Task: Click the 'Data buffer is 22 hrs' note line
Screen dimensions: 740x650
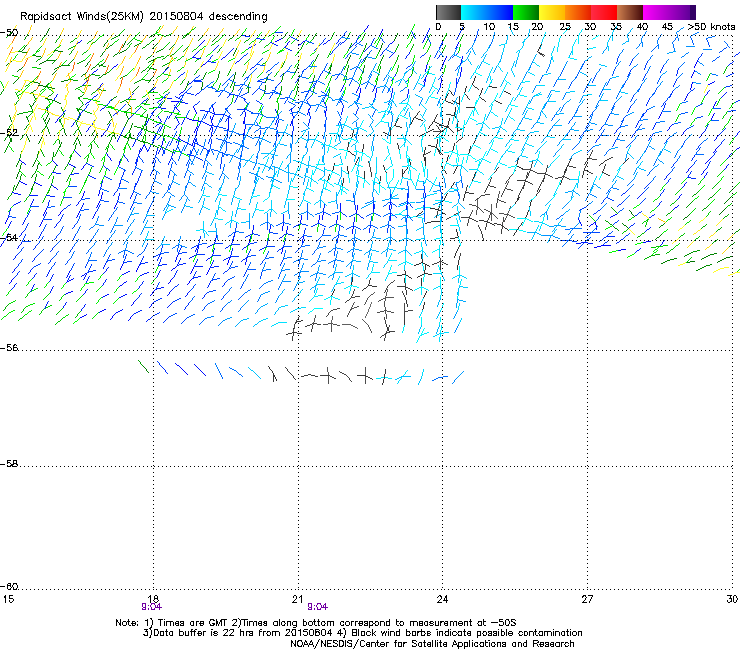Action: pyautogui.click(x=362, y=633)
